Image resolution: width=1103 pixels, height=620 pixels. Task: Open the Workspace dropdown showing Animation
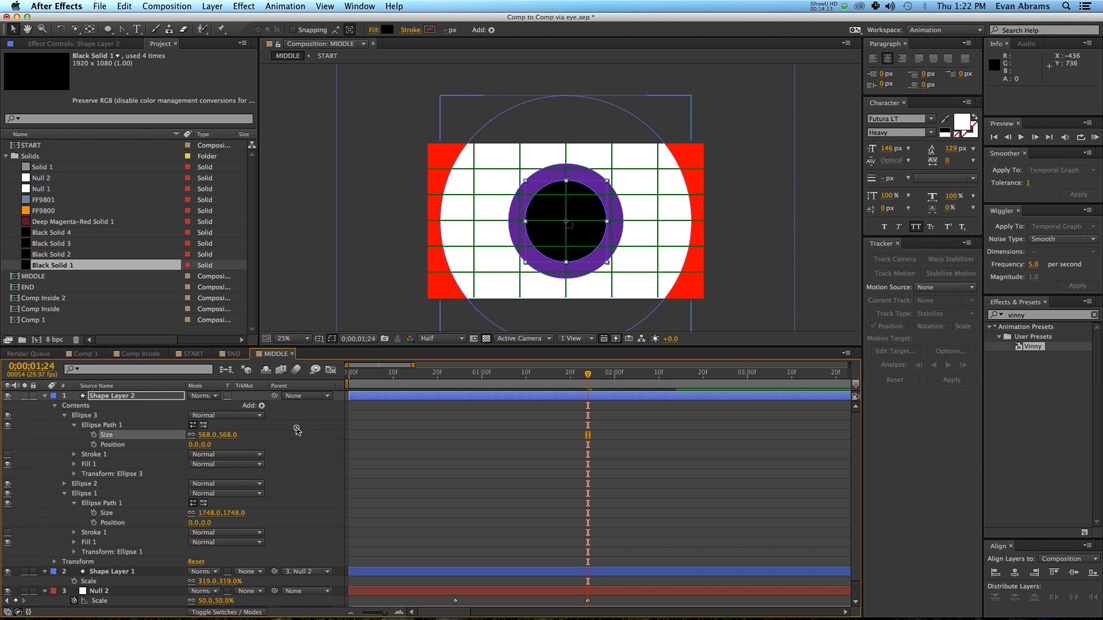[944, 30]
